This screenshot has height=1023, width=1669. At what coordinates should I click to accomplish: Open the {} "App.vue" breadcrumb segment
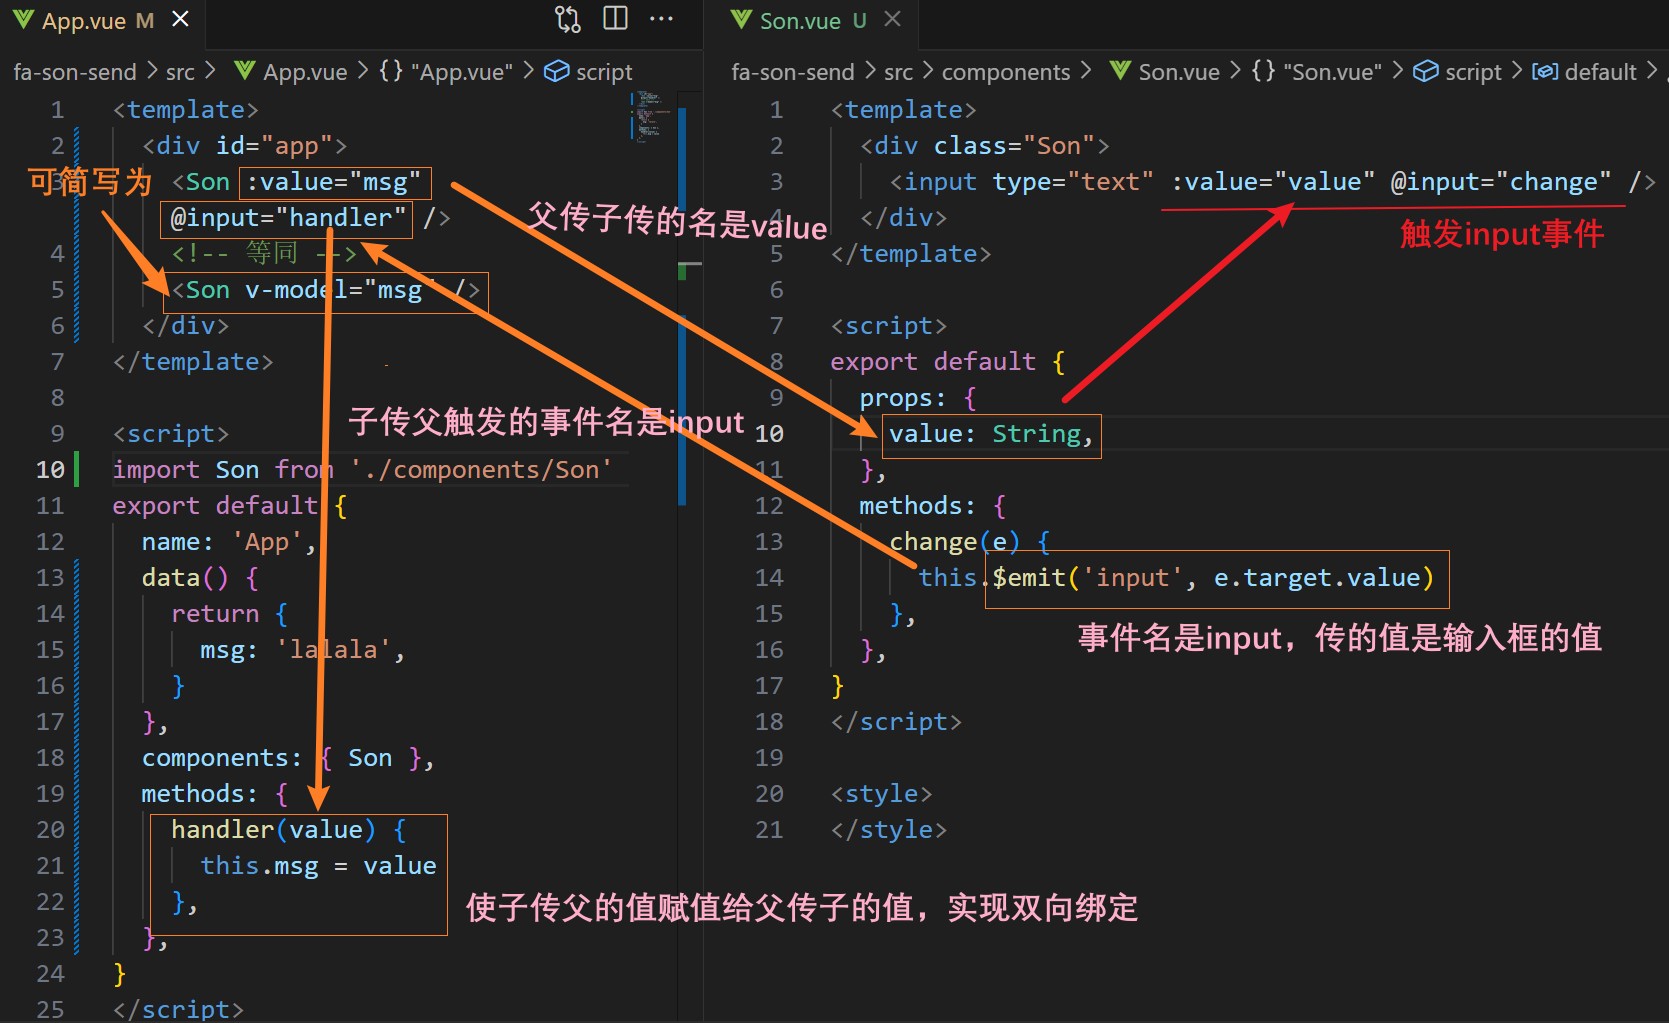pyautogui.click(x=446, y=72)
